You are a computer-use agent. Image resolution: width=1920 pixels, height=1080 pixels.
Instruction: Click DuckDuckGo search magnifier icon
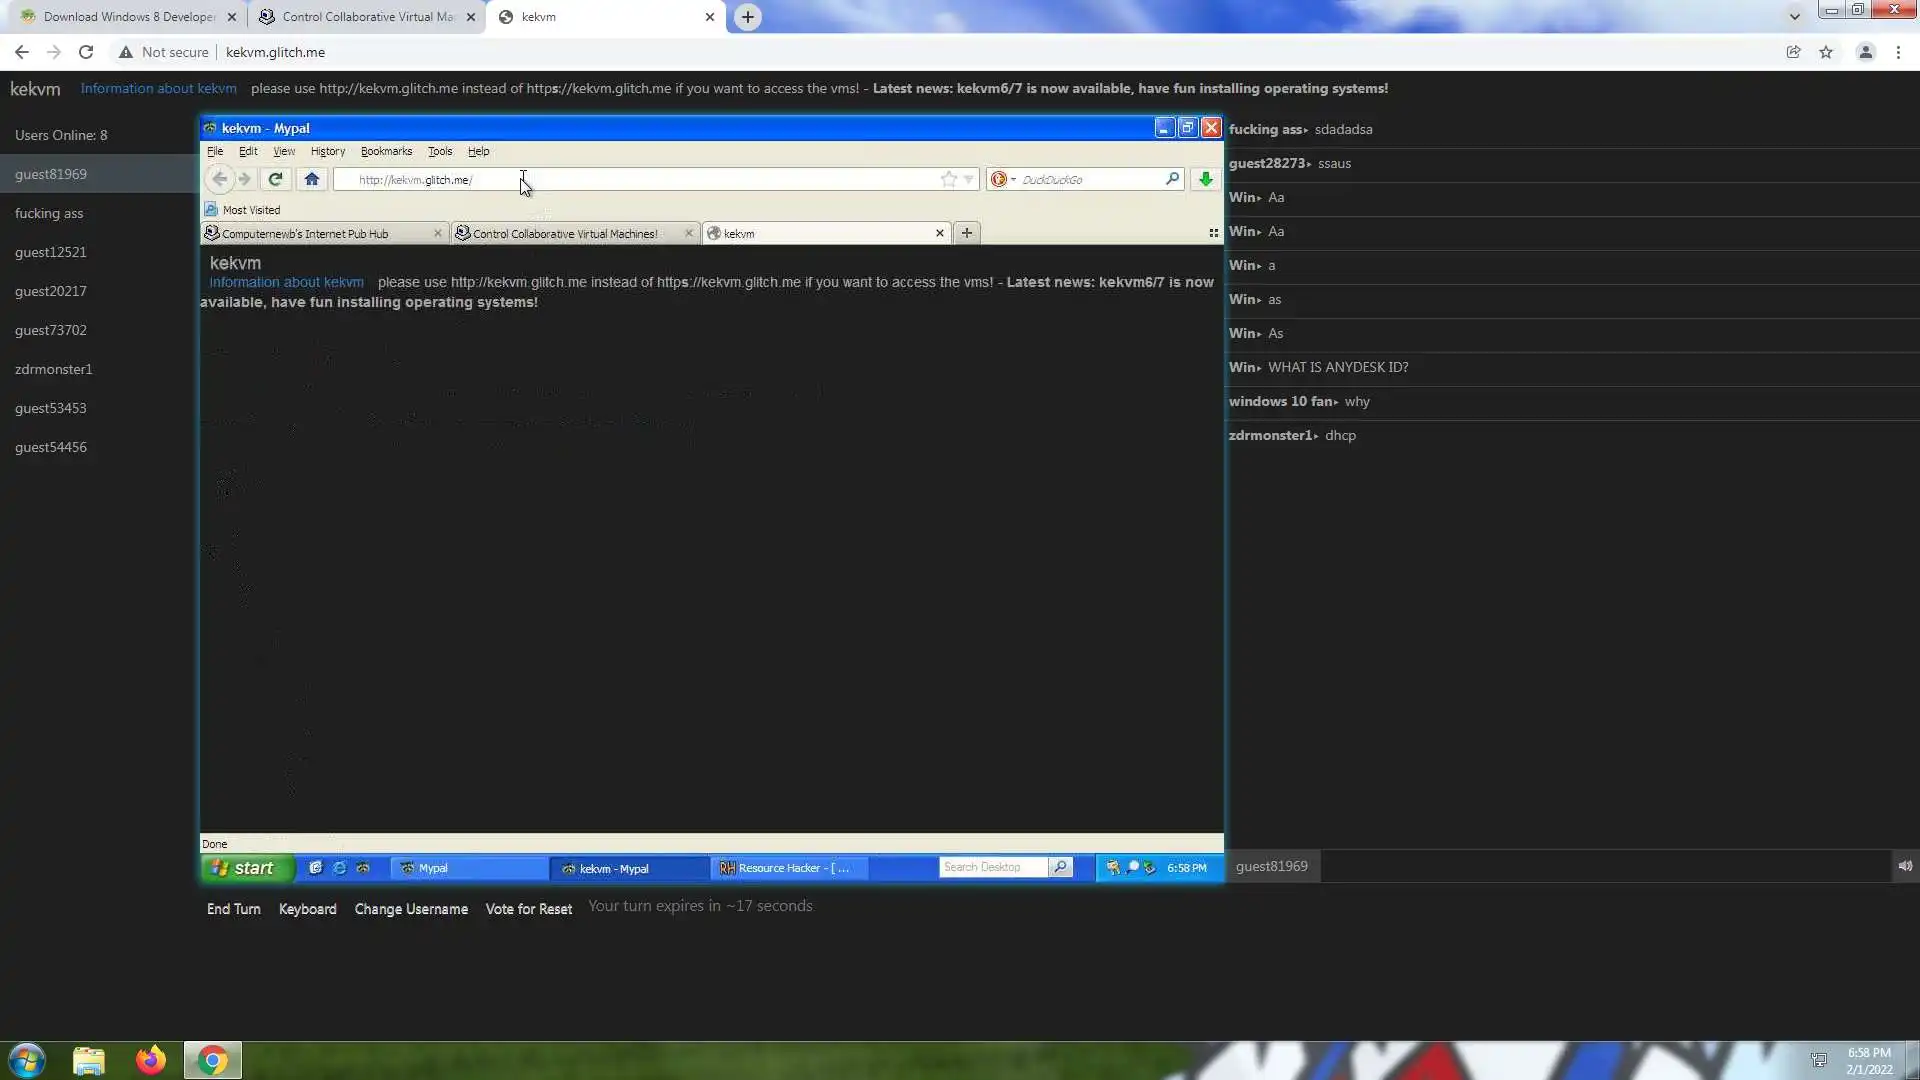[1172, 179]
